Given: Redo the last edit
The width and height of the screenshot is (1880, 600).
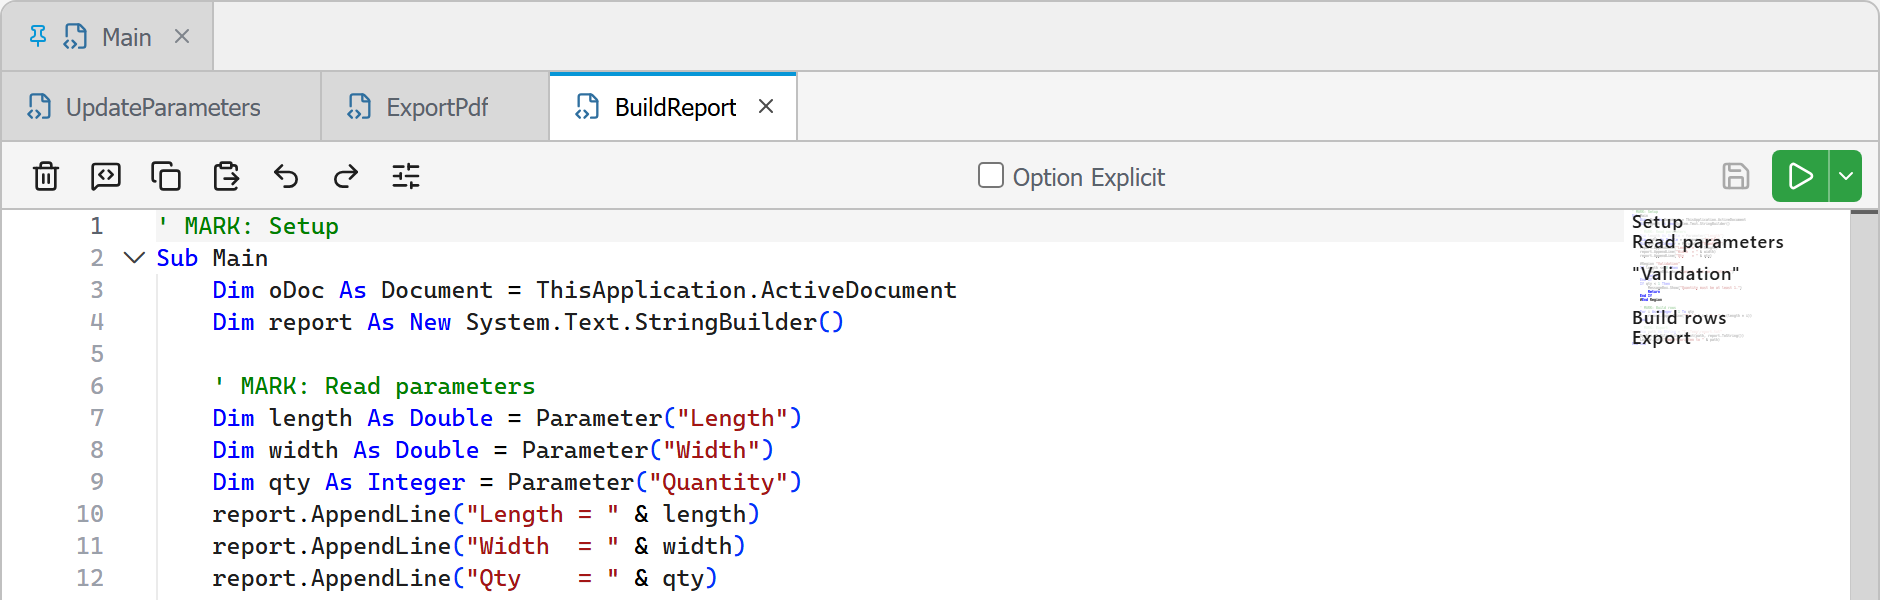Looking at the screenshot, I should click(x=346, y=176).
